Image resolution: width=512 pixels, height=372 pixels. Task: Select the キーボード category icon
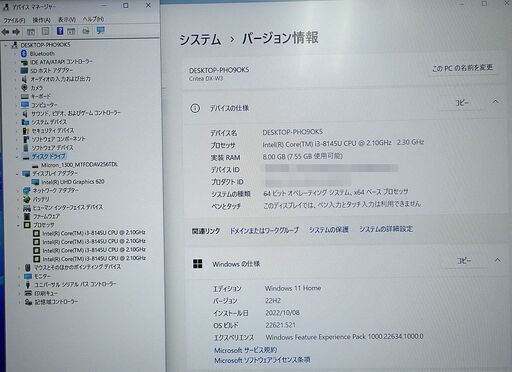(24, 96)
